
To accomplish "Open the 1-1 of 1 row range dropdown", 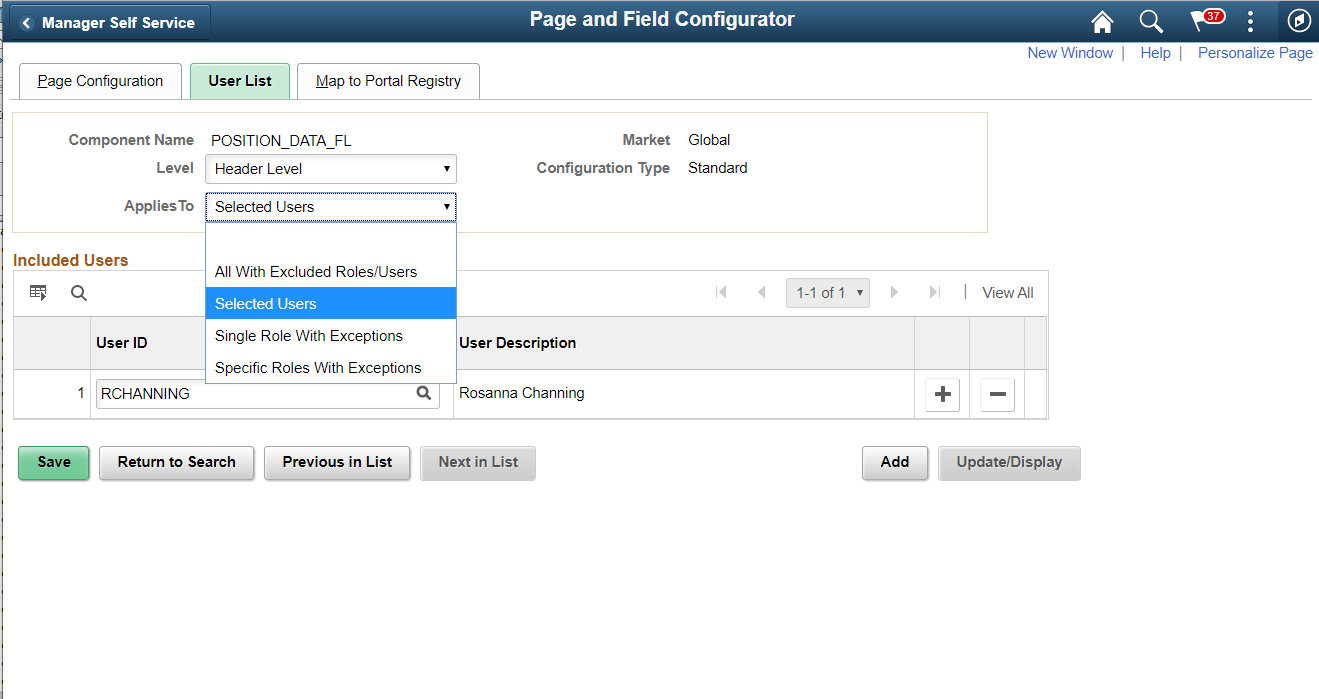I will pos(828,293).
